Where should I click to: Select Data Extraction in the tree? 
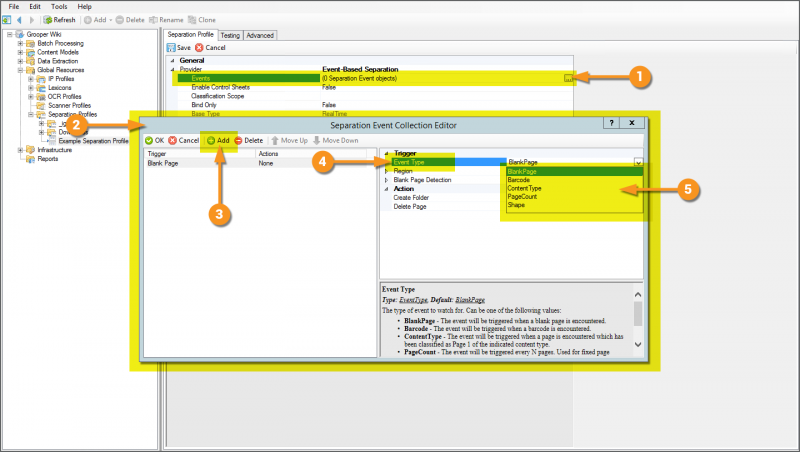pos(58,61)
